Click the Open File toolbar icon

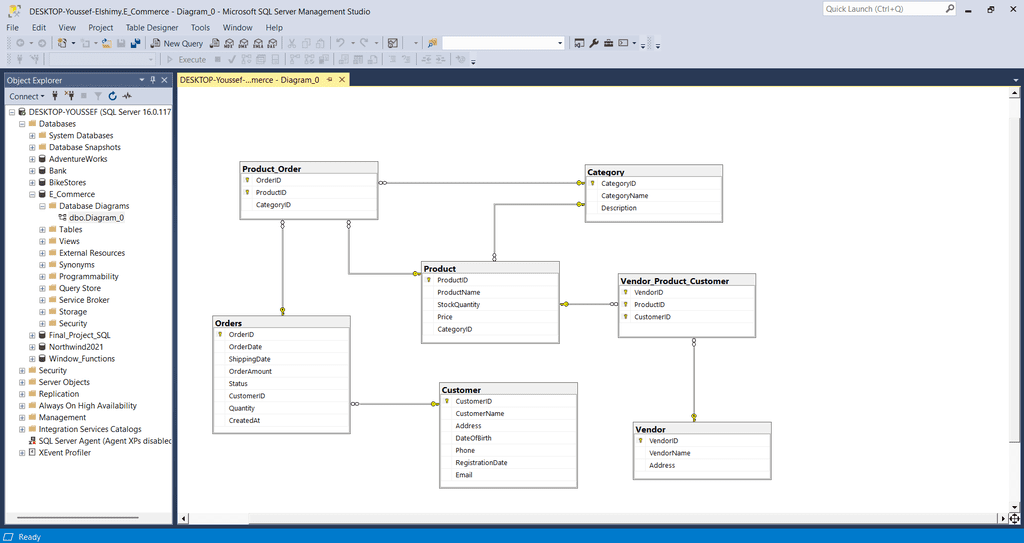point(107,44)
